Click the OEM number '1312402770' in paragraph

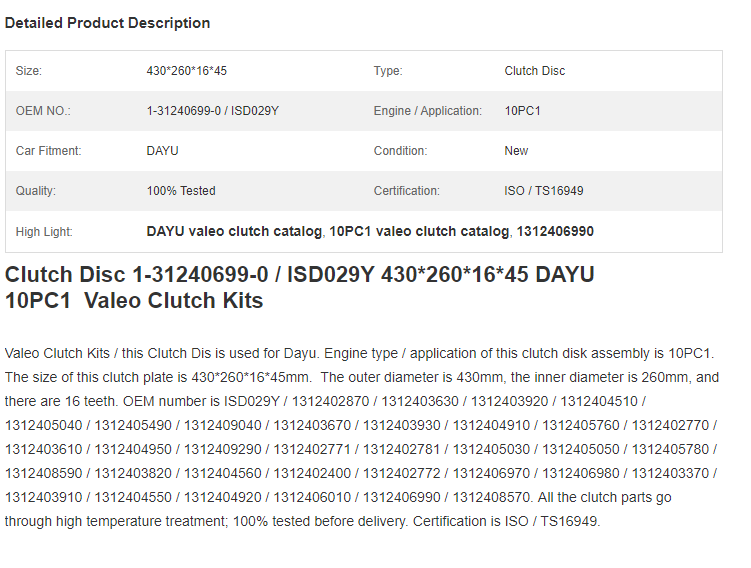[x=670, y=425]
